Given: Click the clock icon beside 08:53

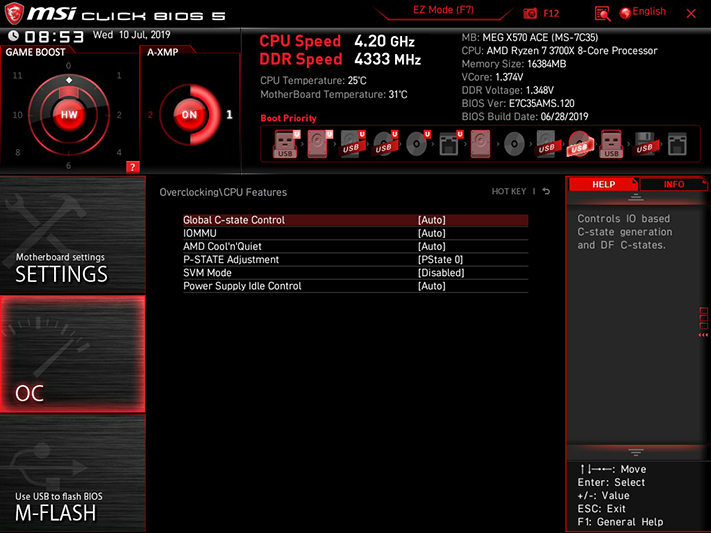Looking at the screenshot, I should [13, 36].
